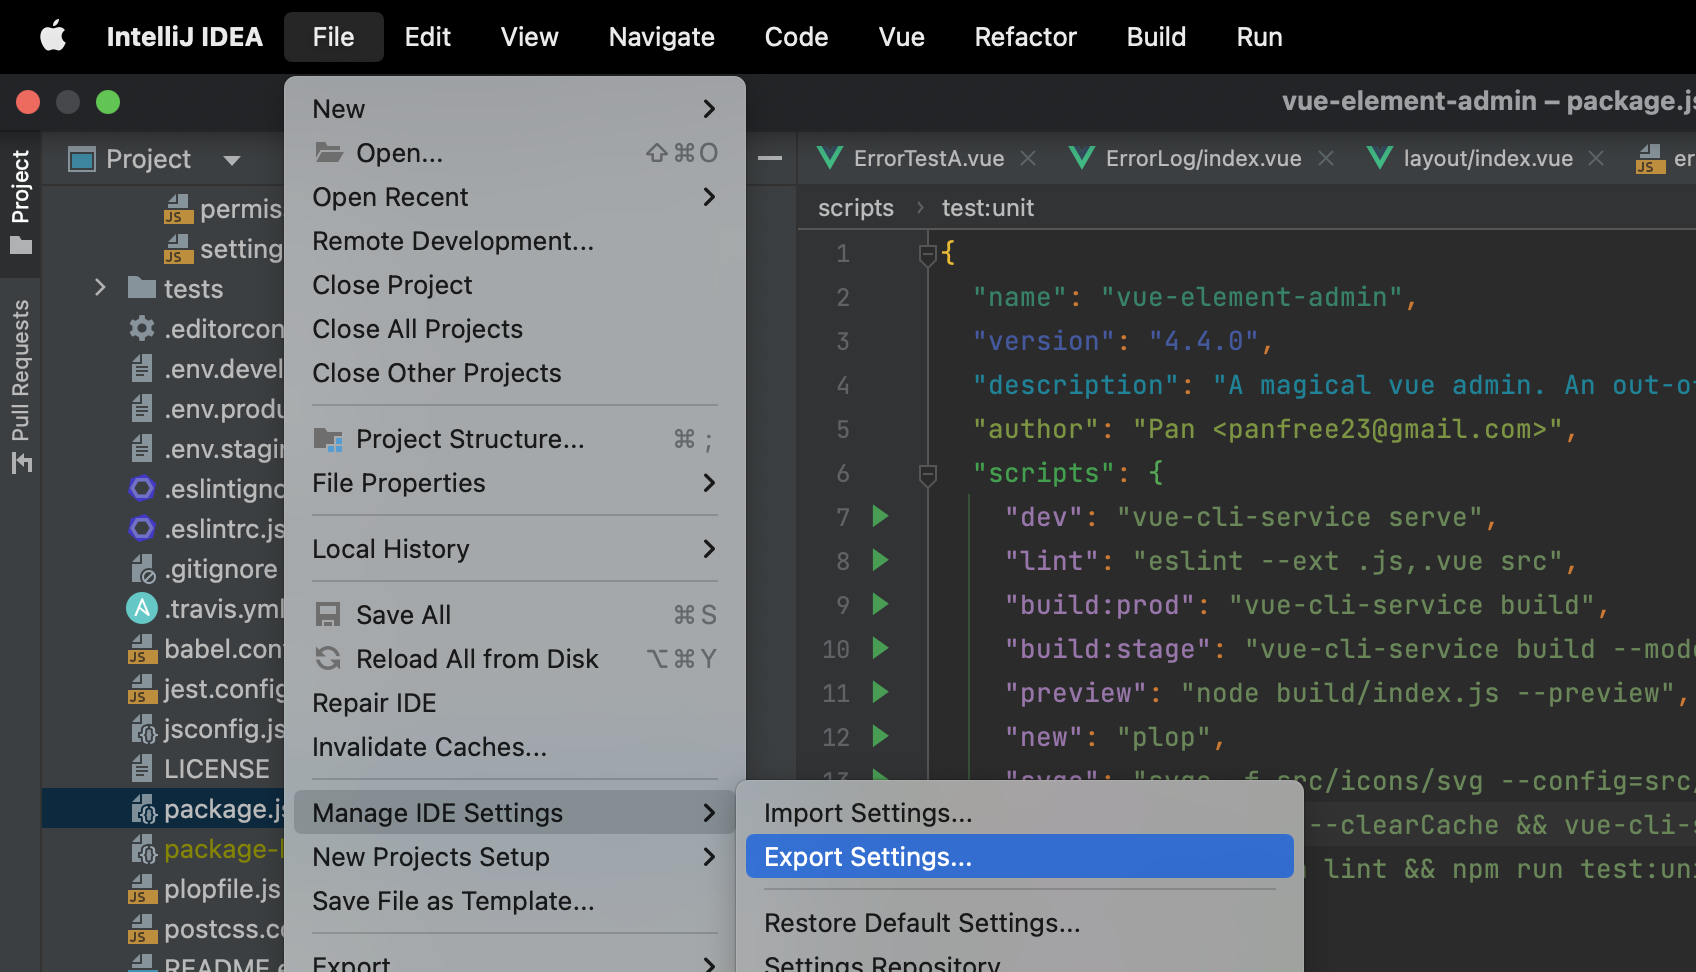
Task: Click Restore Default Settings...
Action: click(1020, 923)
